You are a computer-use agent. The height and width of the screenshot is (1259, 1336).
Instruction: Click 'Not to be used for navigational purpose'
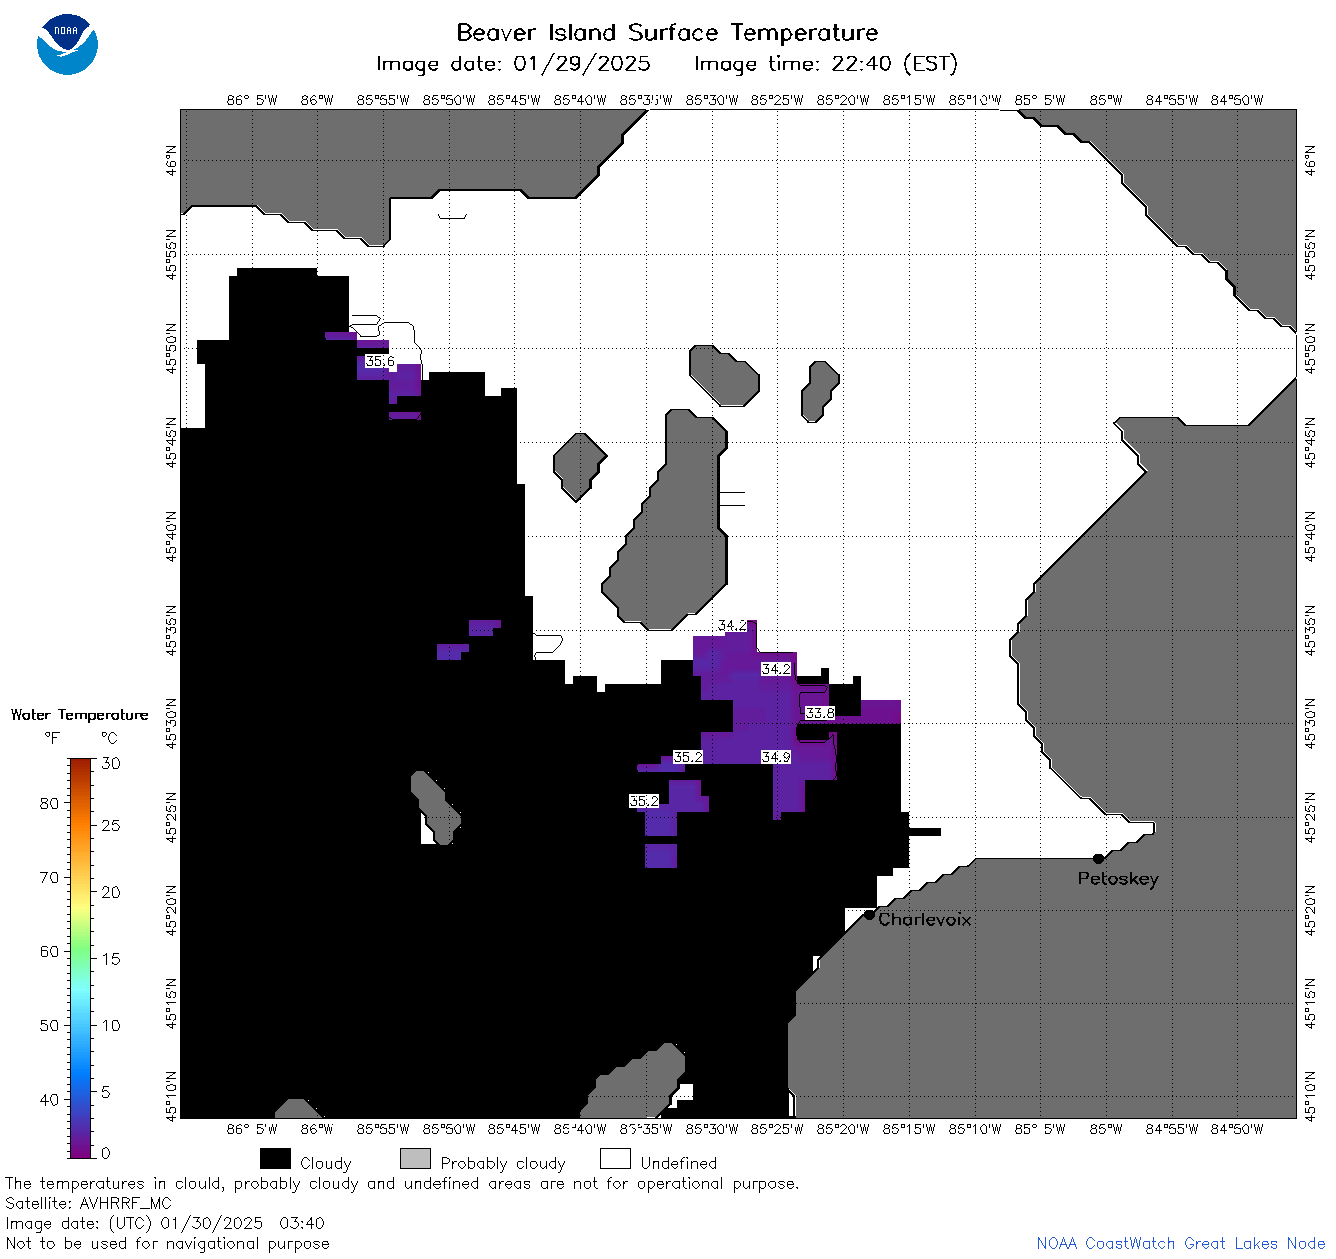coord(167,1244)
